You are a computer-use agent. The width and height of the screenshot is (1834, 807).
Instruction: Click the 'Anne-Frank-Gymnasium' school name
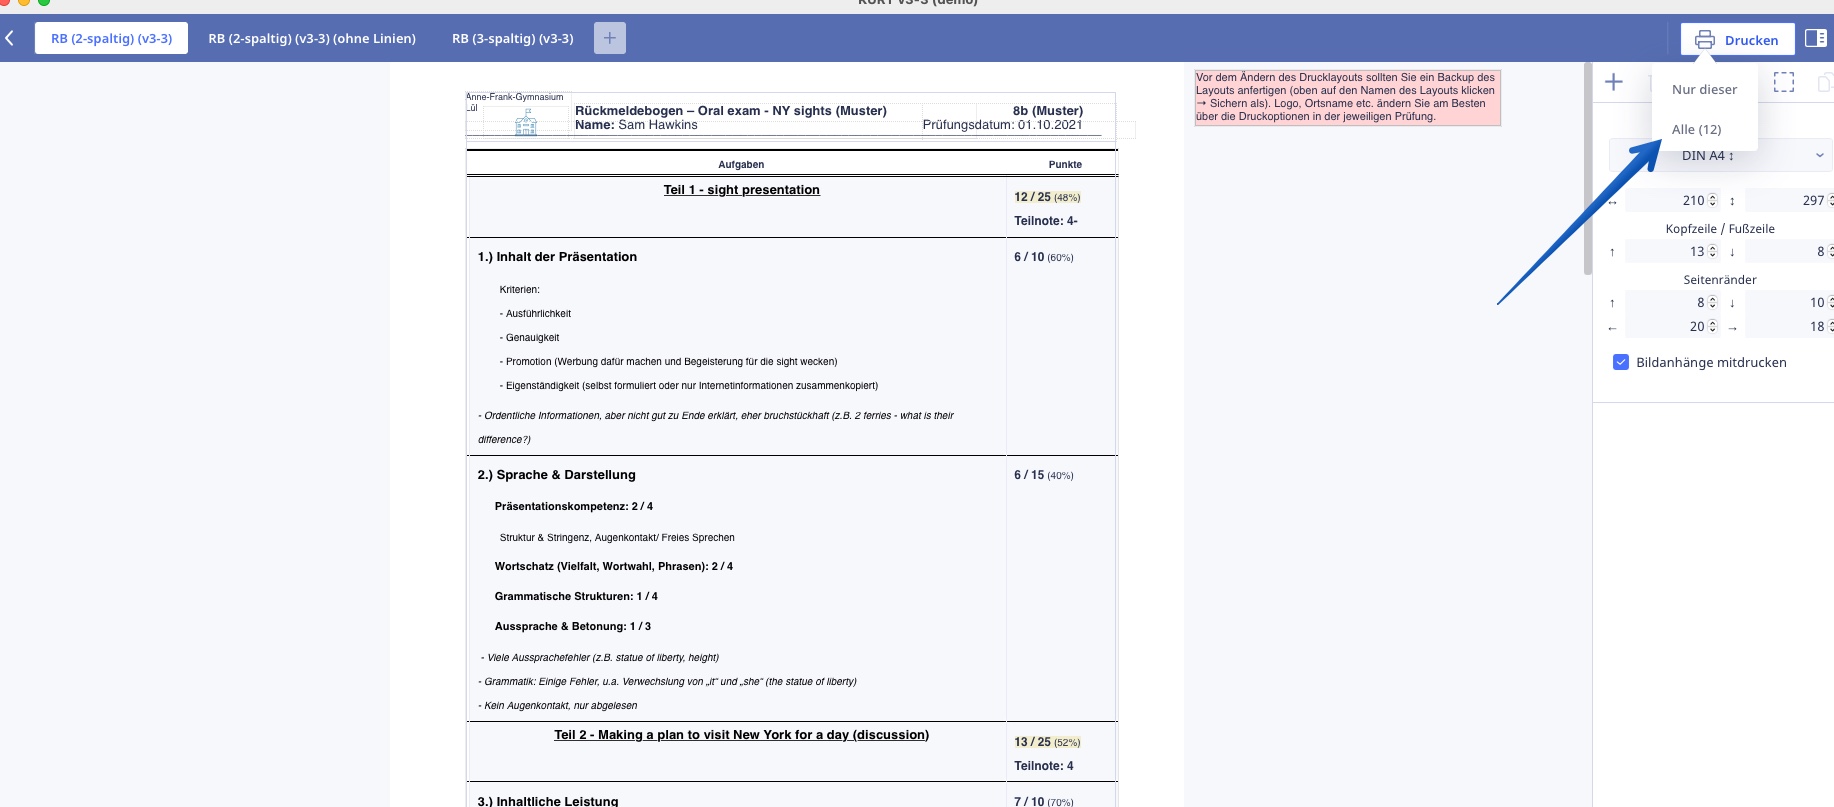click(514, 97)
